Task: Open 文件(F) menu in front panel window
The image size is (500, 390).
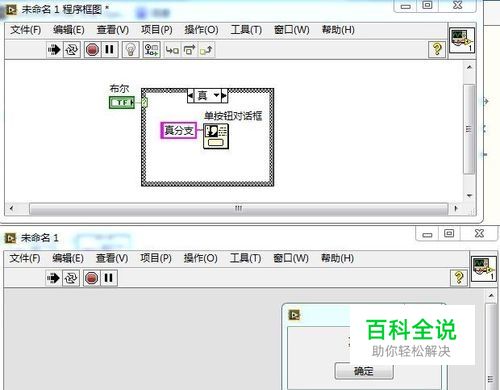Action: 25,258
